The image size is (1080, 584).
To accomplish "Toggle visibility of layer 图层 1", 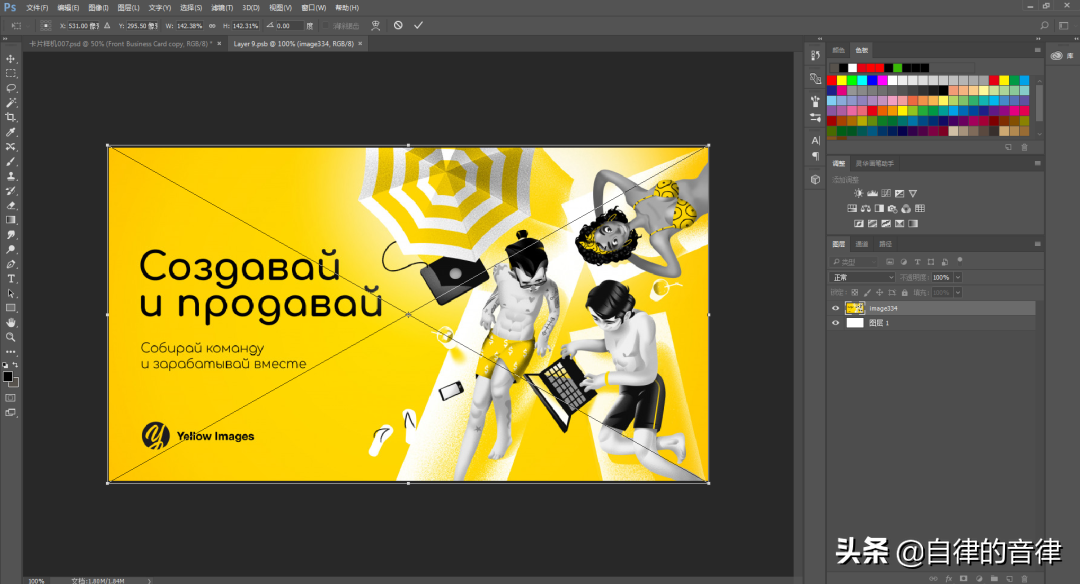I will tap(836, 323).
